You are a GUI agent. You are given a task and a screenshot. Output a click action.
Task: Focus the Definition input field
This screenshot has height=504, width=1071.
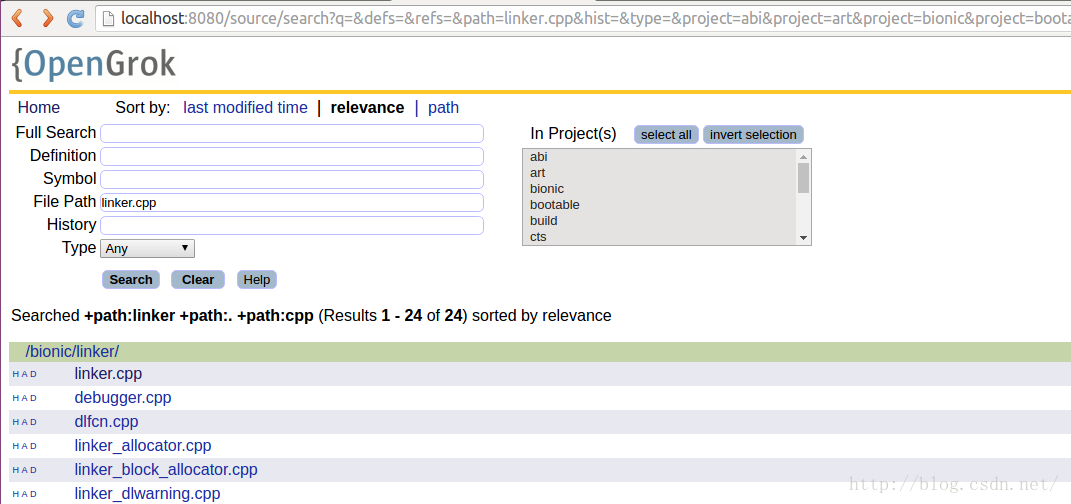click(x=292, y=156)
